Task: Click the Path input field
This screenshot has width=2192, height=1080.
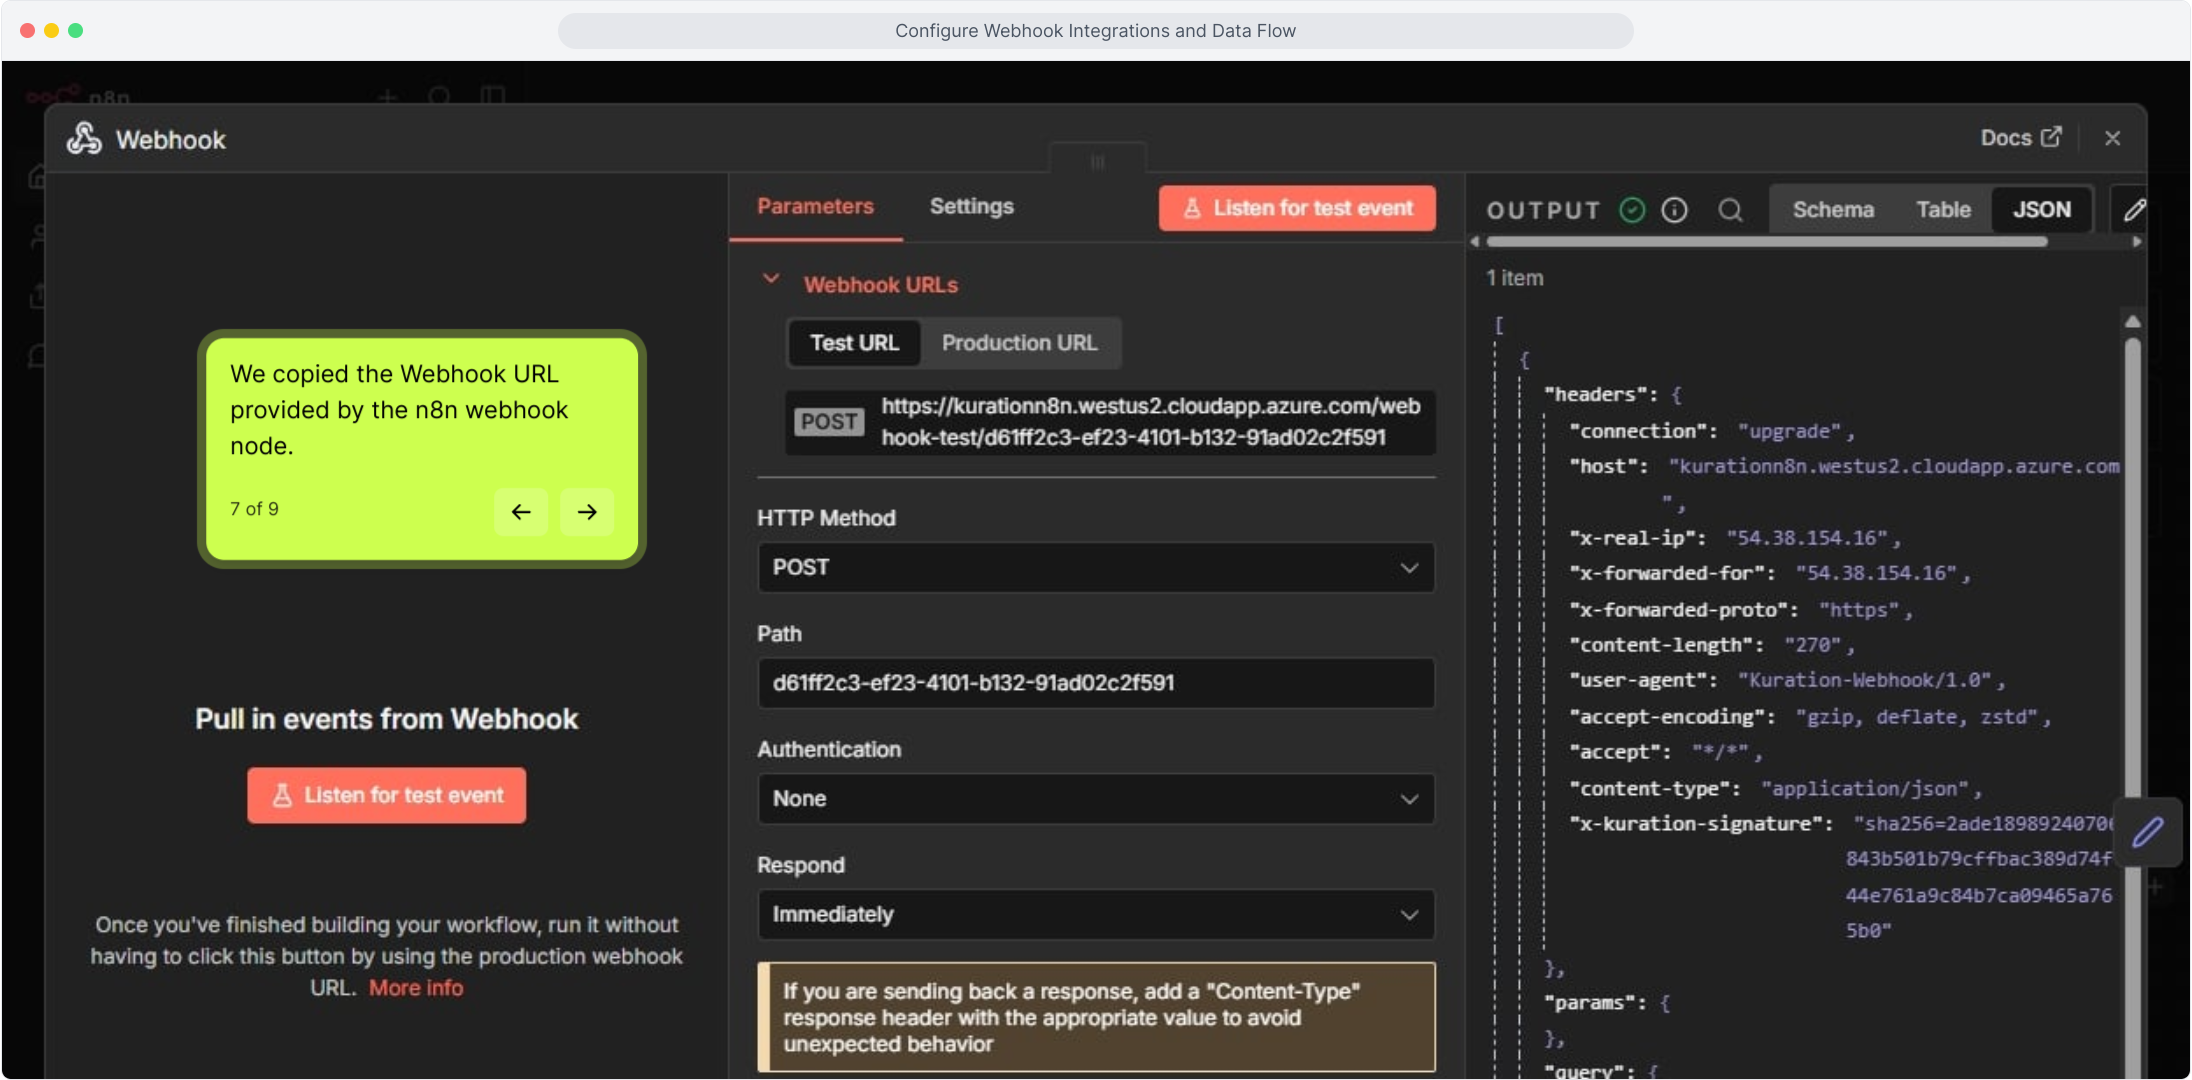Action: click(x=1096, y=683)
